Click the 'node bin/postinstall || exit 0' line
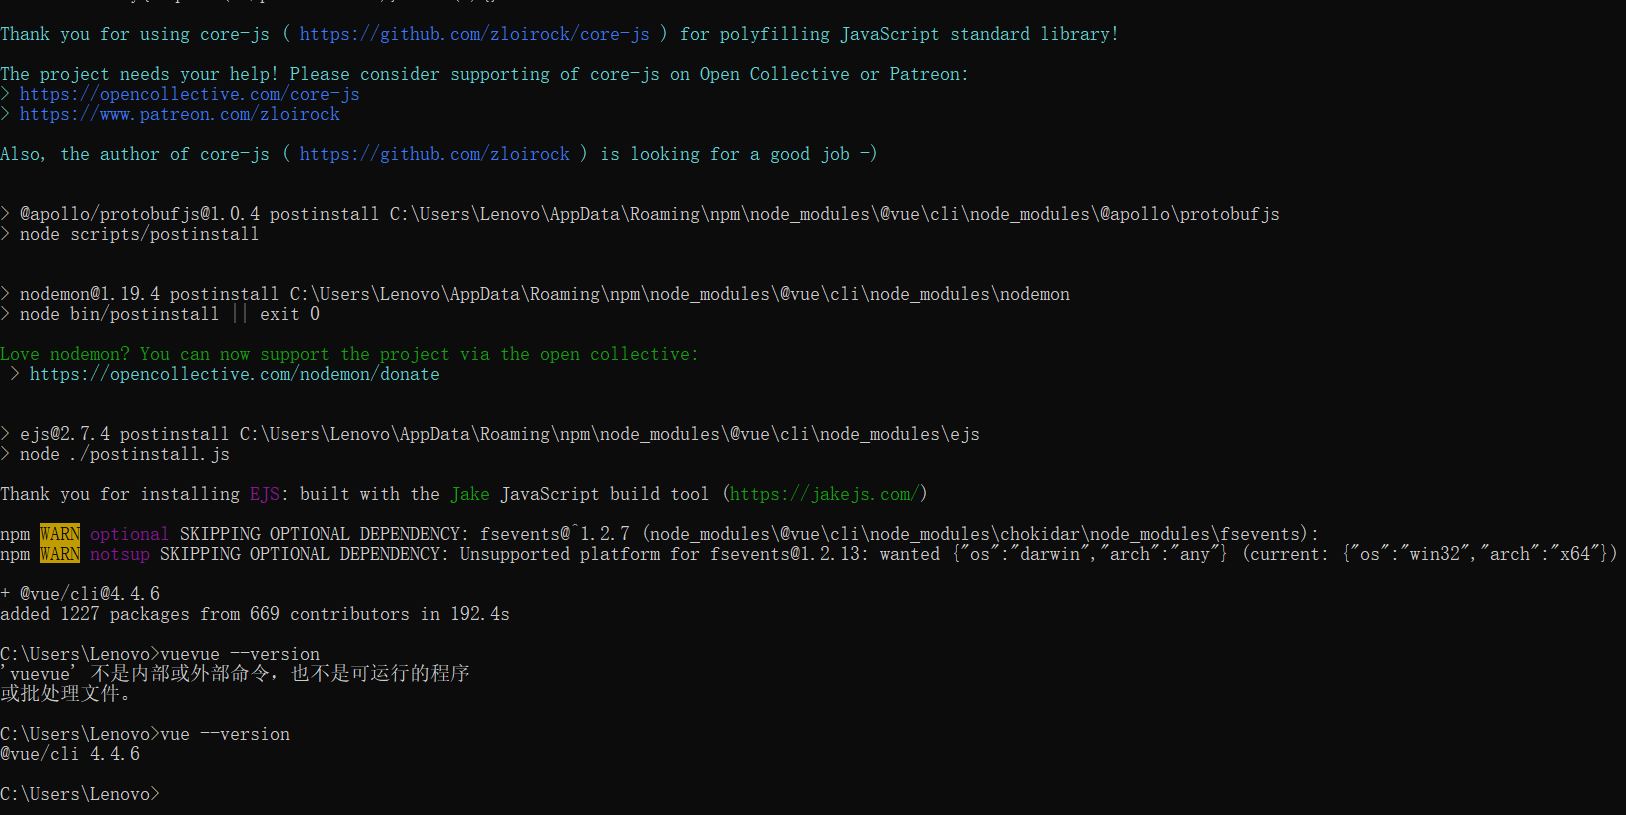Image resolution: width=1626 pixels, height=815 pixels. click(160, 314)
